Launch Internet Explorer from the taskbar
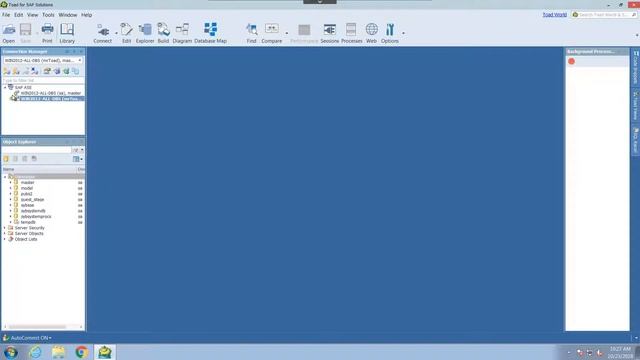The image size is (640, 360). [35, 352]
